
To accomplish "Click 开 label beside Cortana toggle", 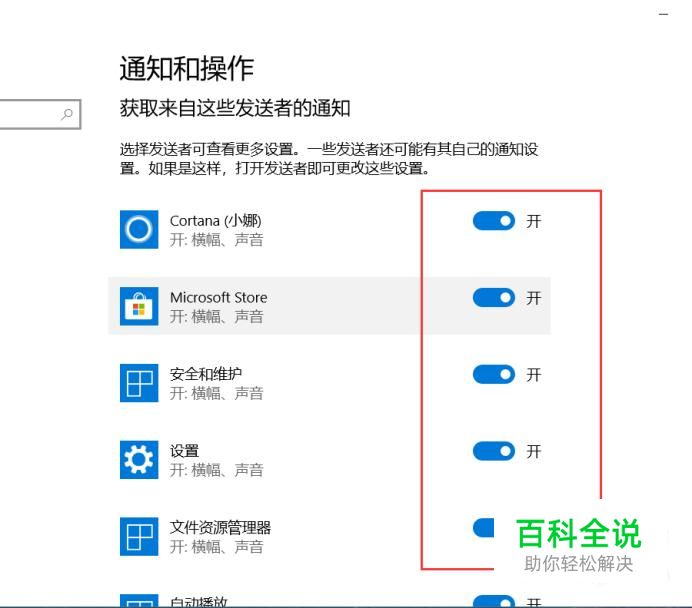I will tap(534, 221).
